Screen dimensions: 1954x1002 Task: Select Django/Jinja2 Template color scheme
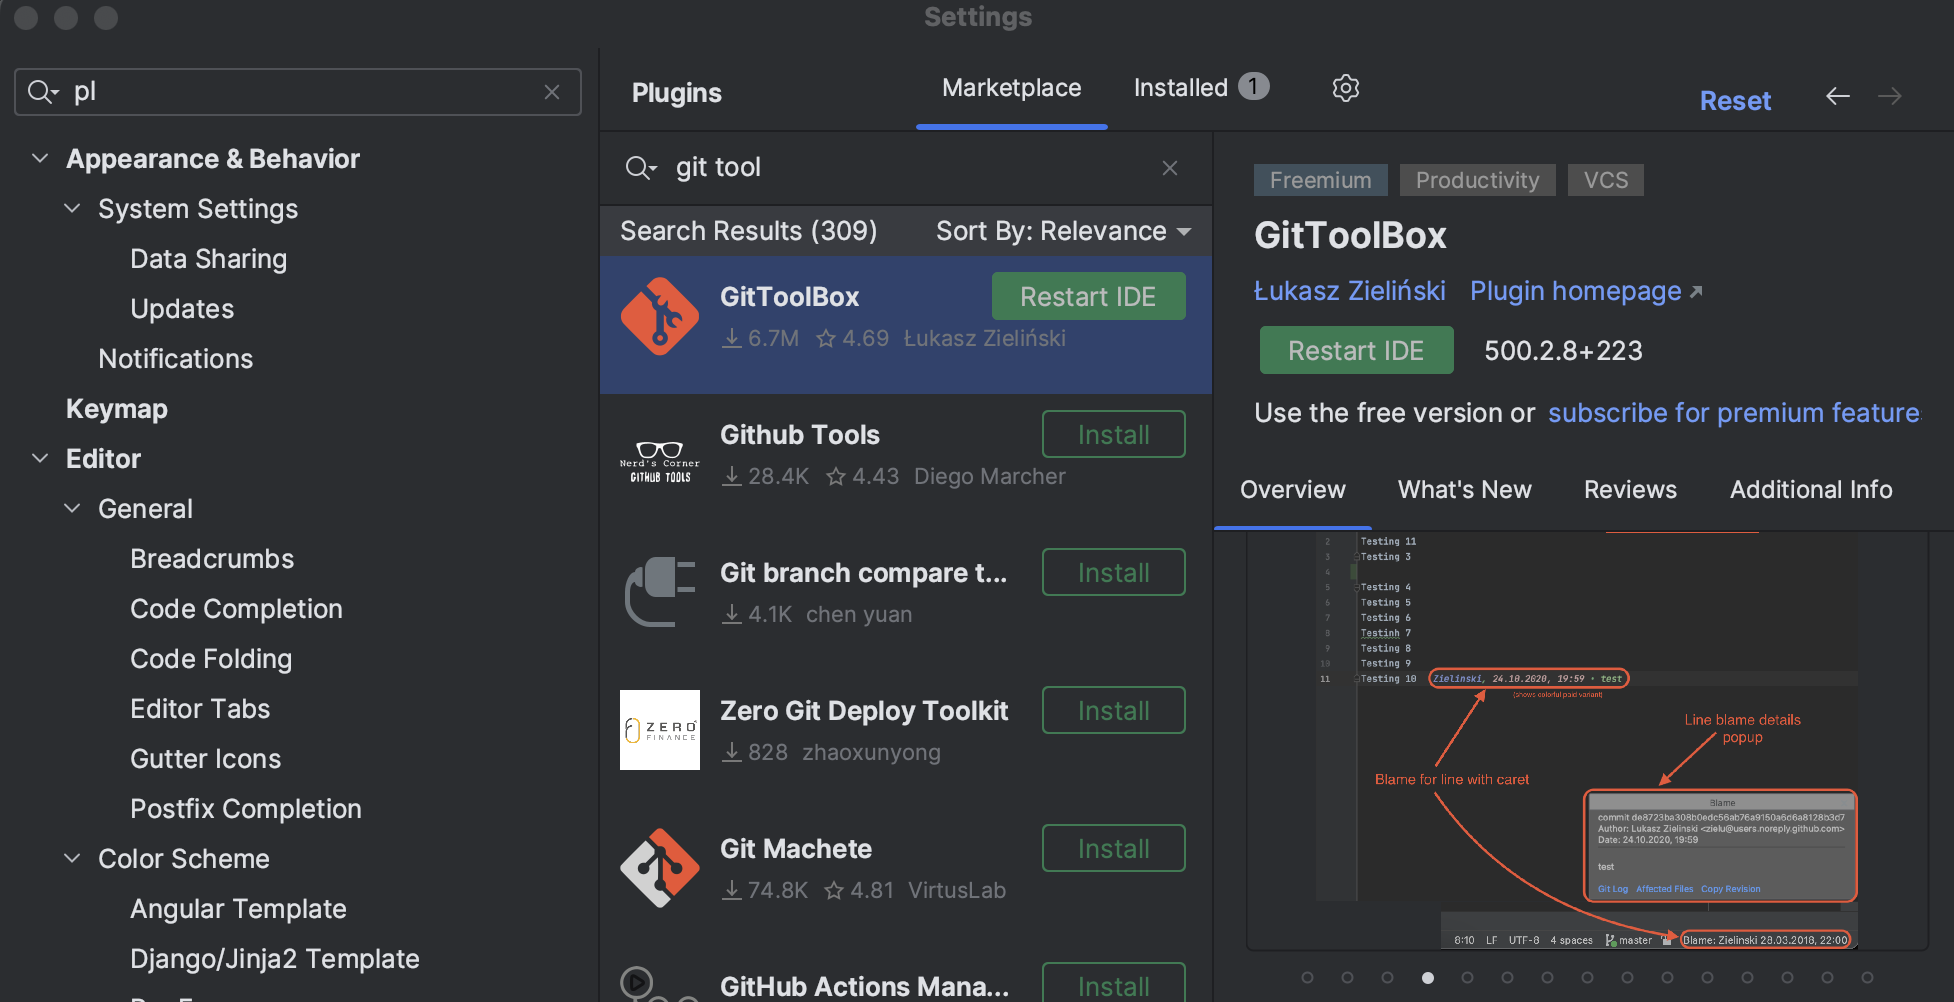[274, 959]
